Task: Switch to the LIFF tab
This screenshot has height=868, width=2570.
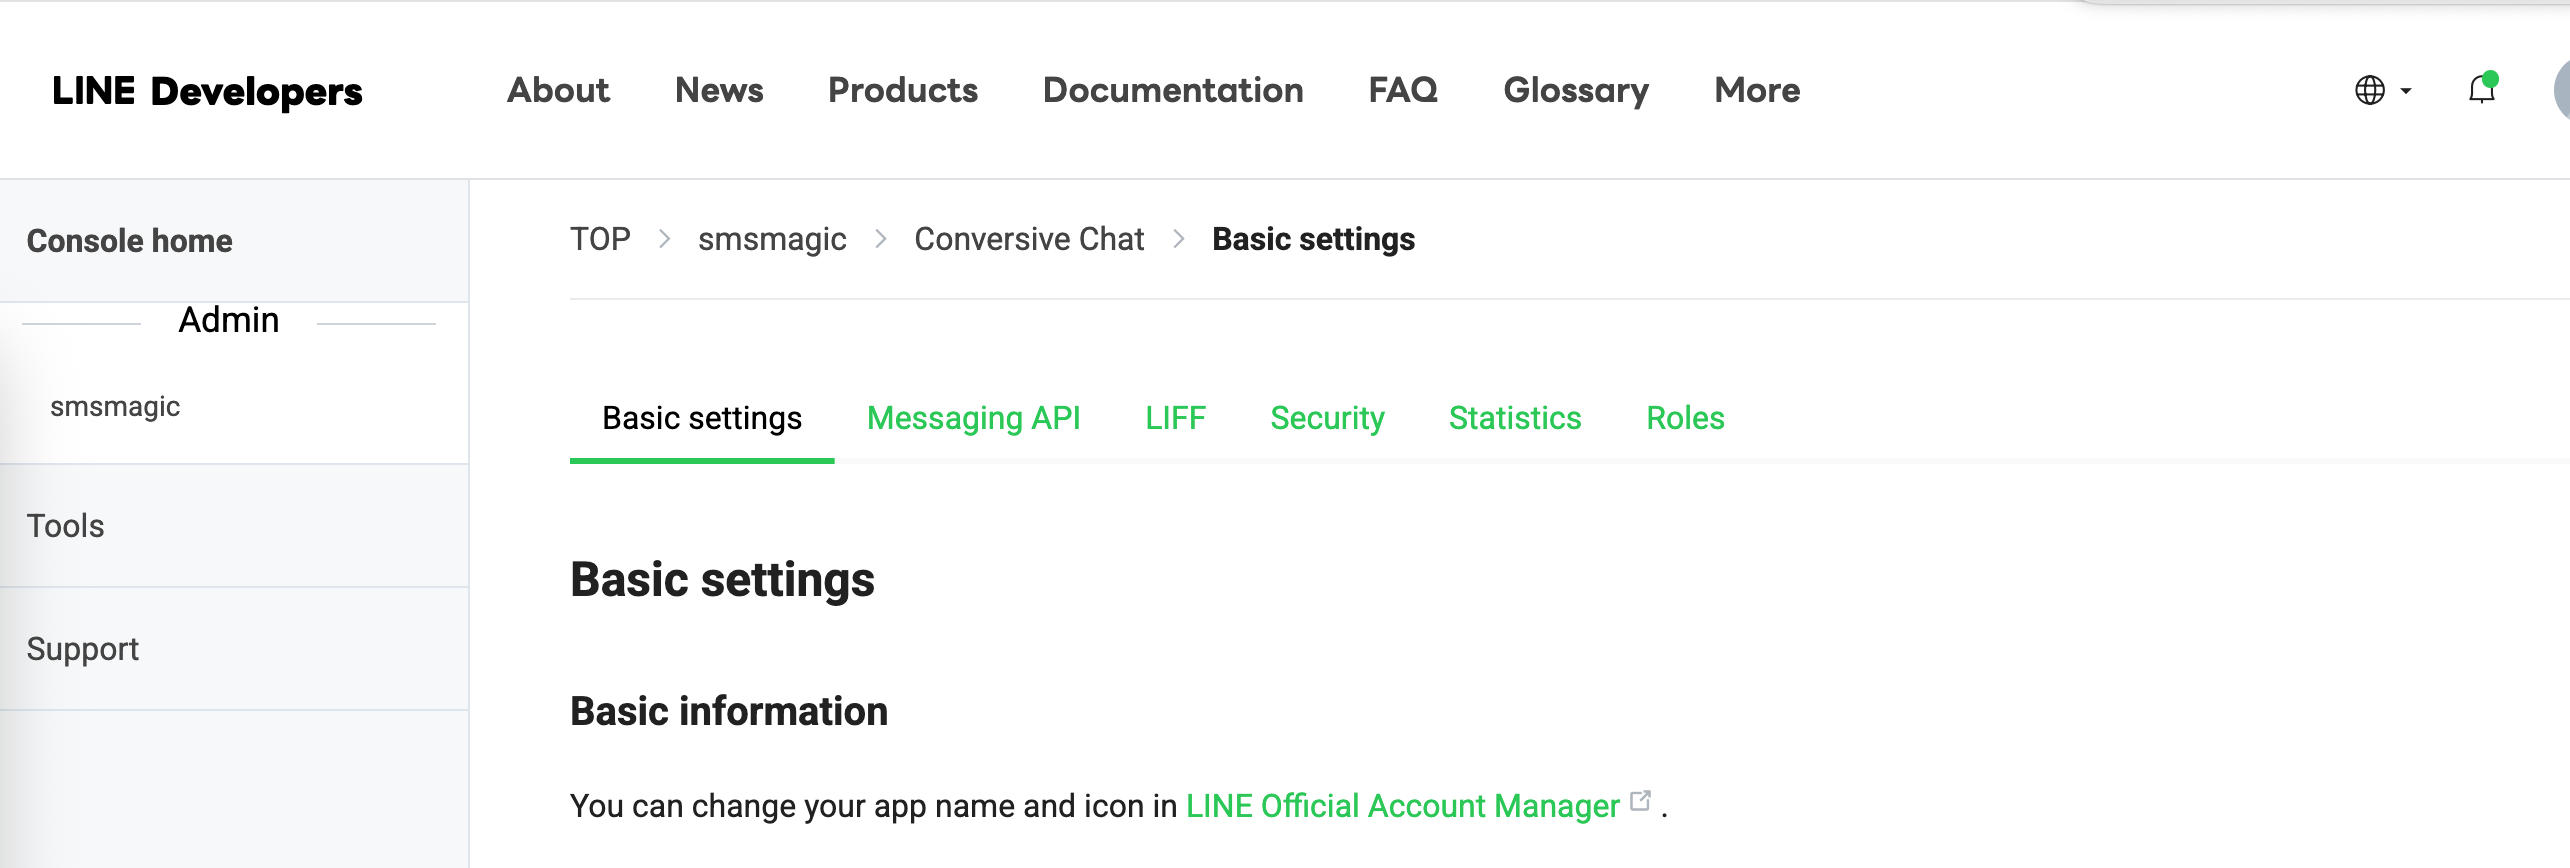Action: tap(1175, 418)
